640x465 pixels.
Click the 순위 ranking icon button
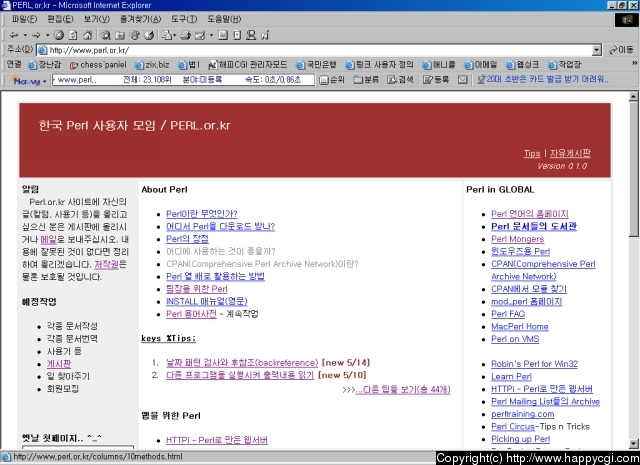(x=332, y=80)
